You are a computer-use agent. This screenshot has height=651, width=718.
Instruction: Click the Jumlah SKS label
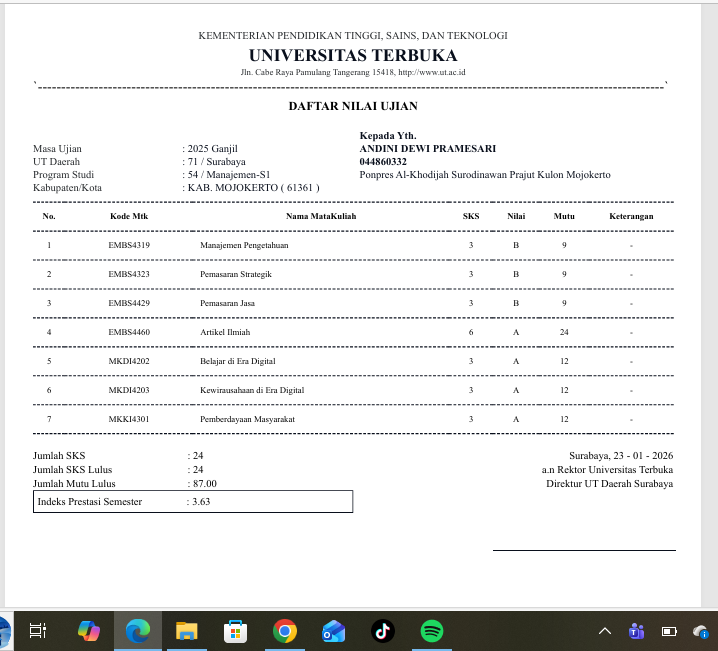pos(59,456)
